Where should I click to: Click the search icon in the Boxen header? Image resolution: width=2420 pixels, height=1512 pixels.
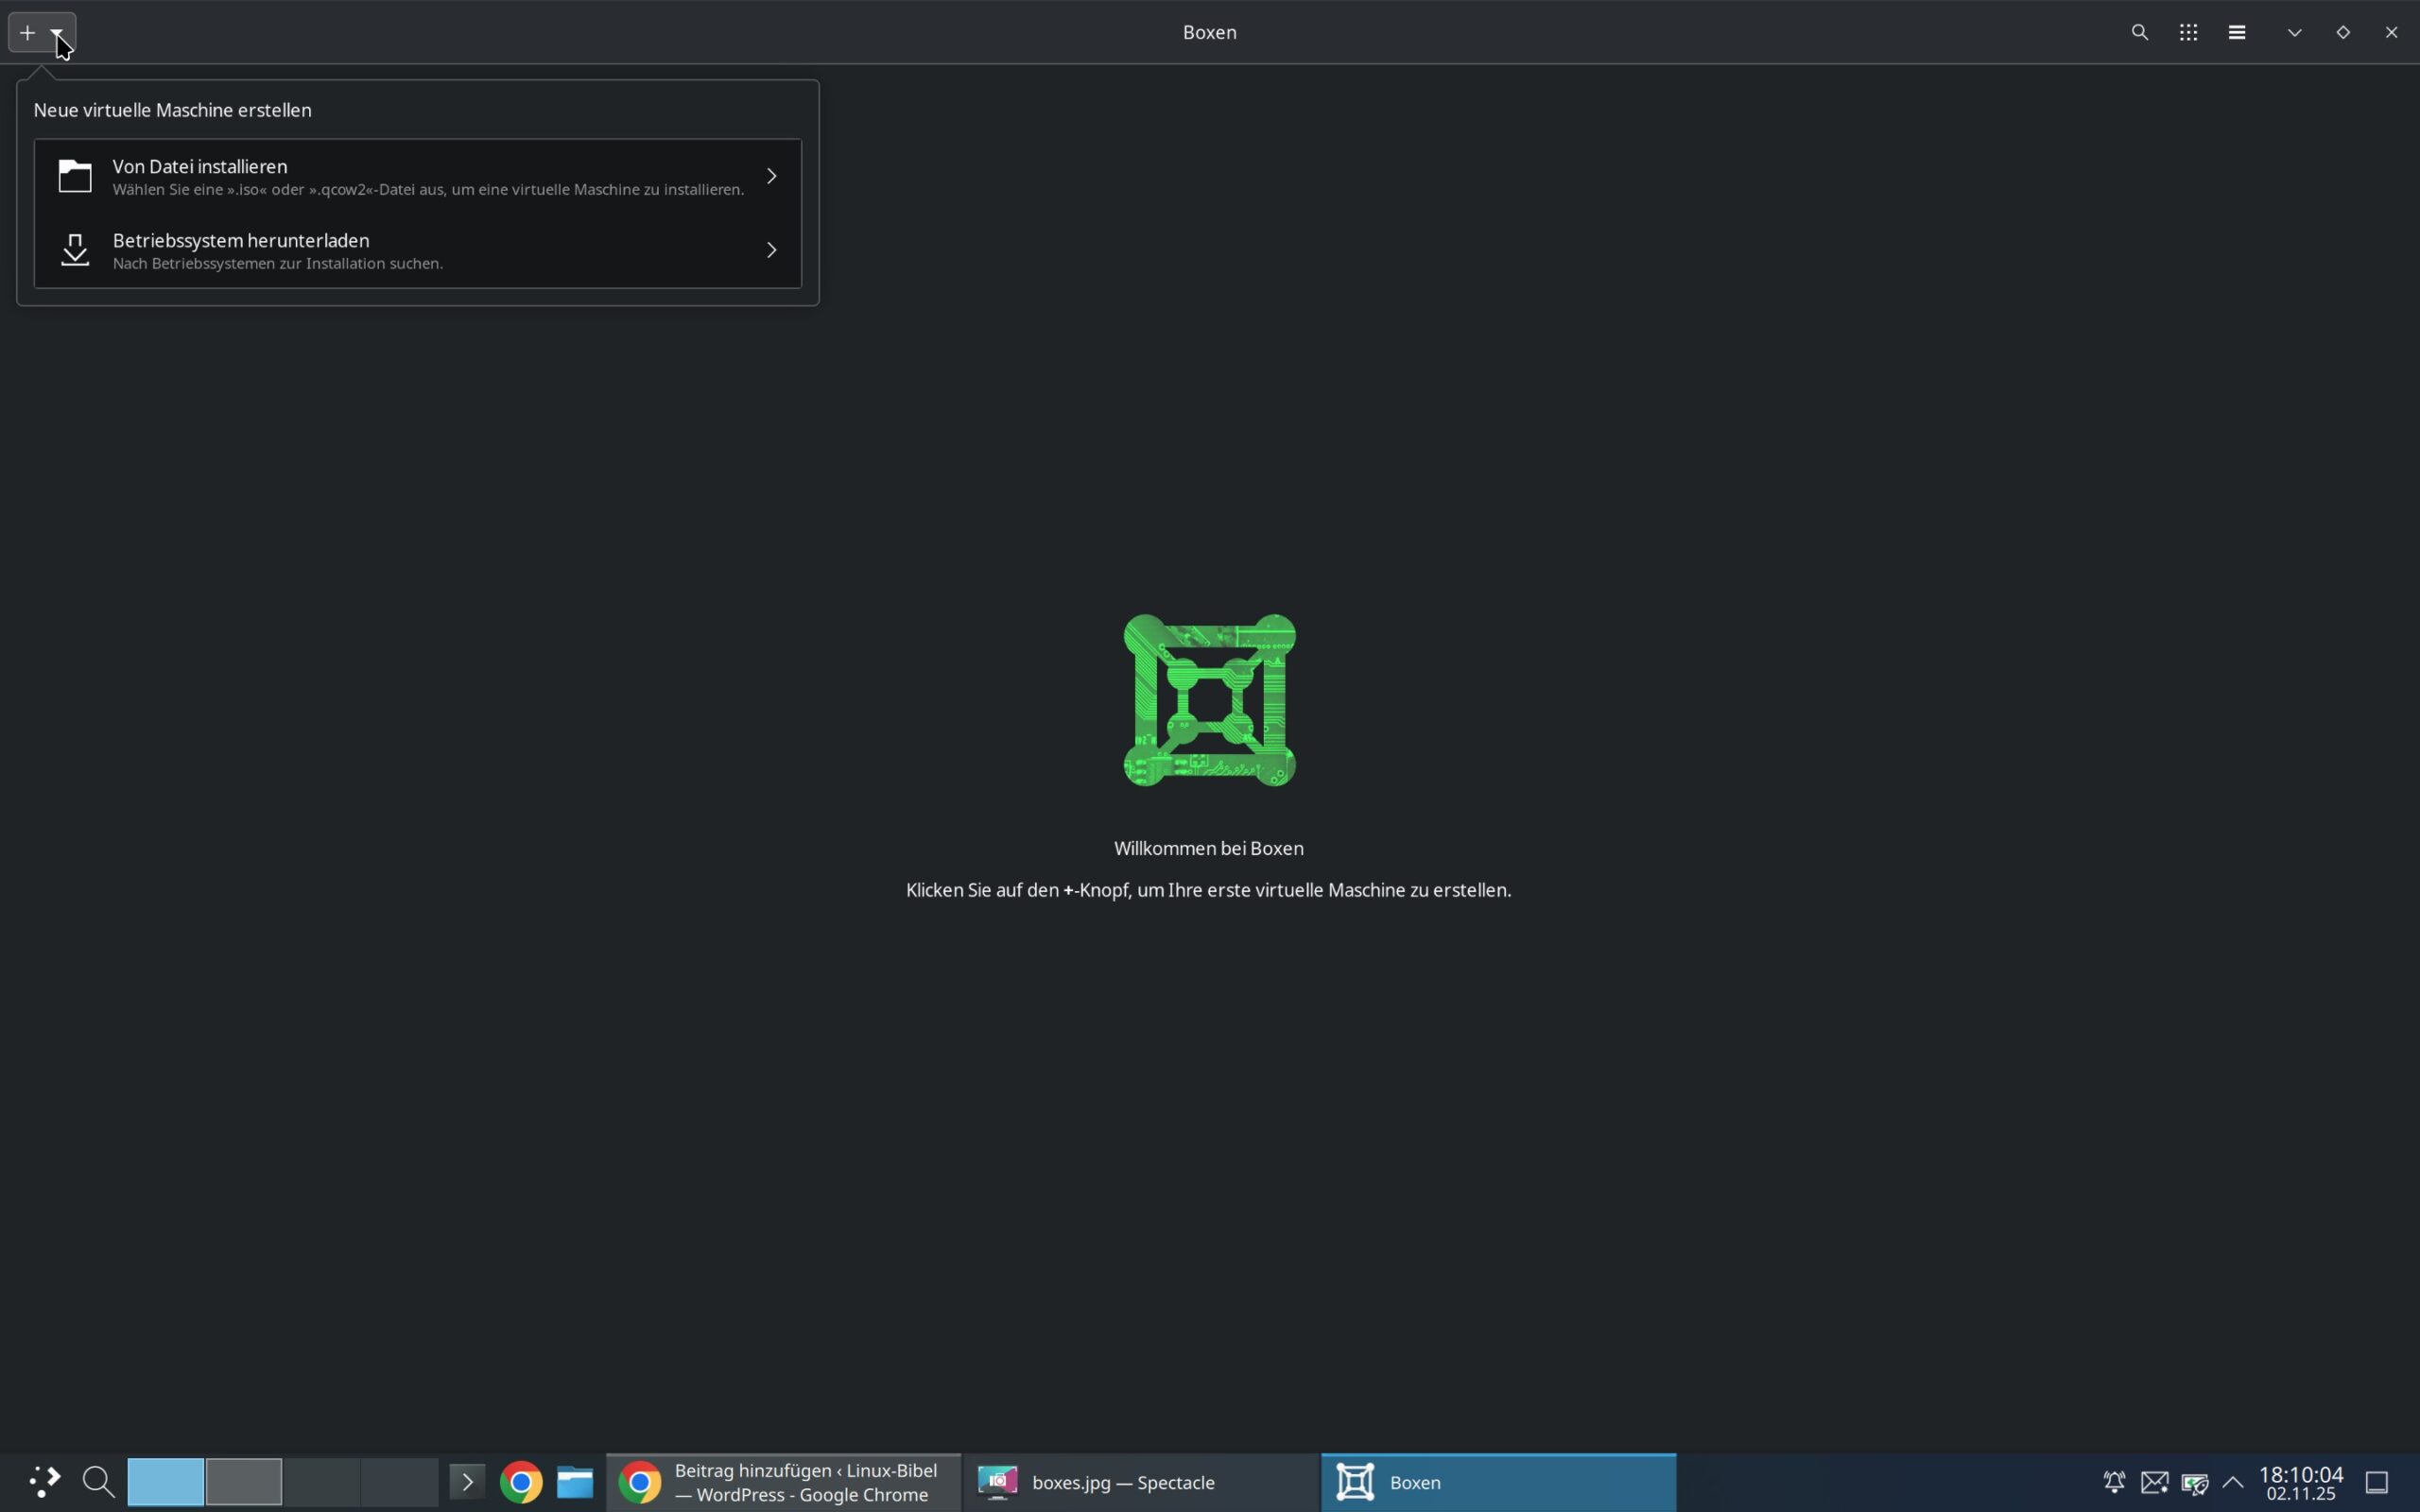coord(2140,33)
